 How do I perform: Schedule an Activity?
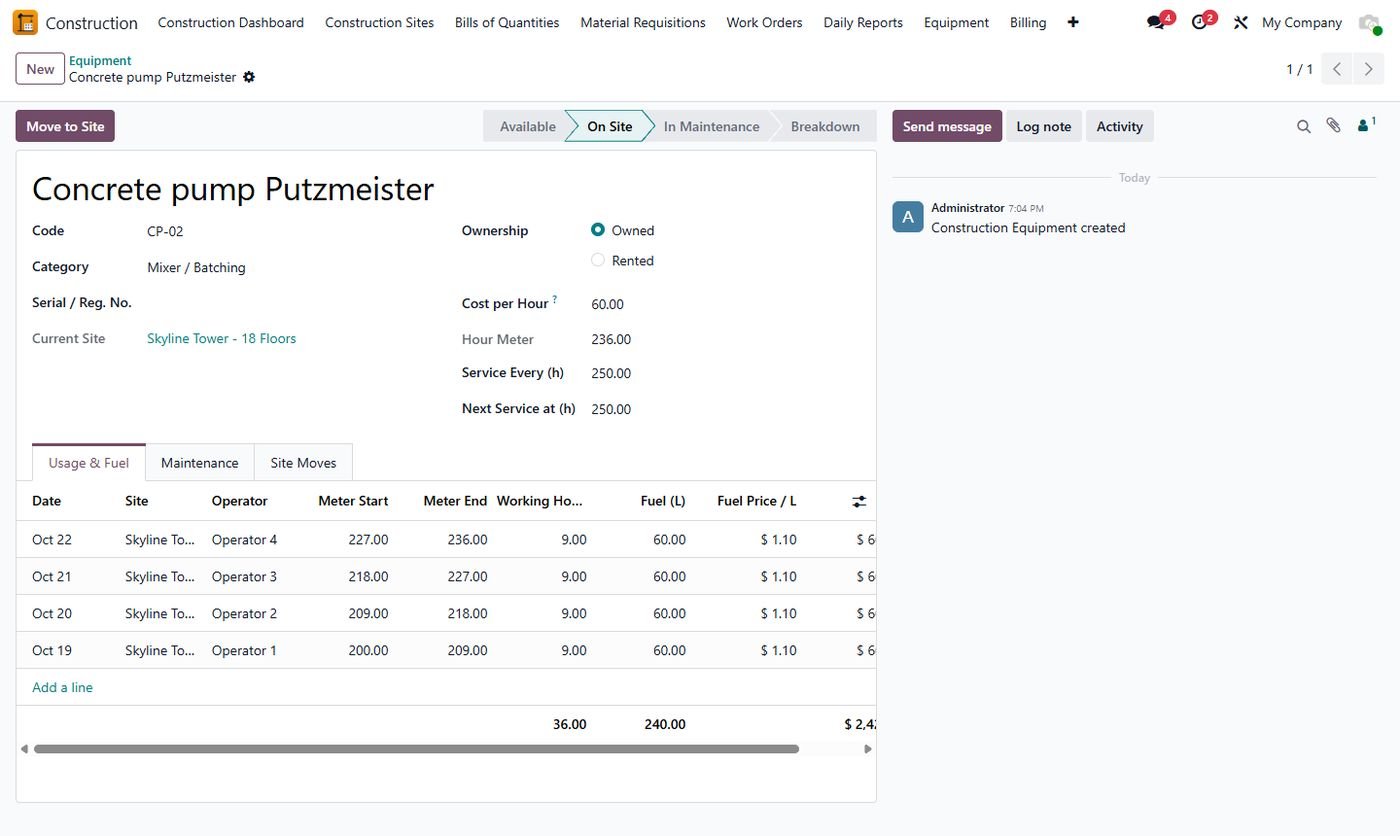1119,126
